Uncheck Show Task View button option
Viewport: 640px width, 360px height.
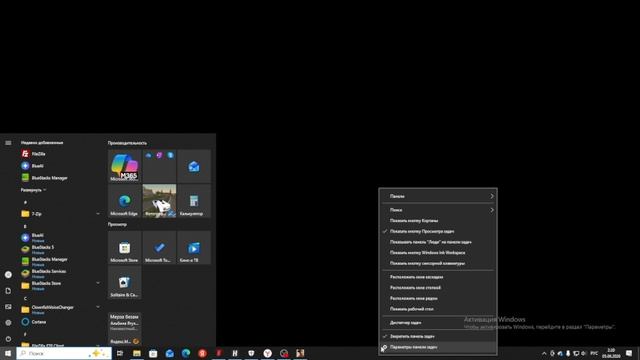[438, 231]
